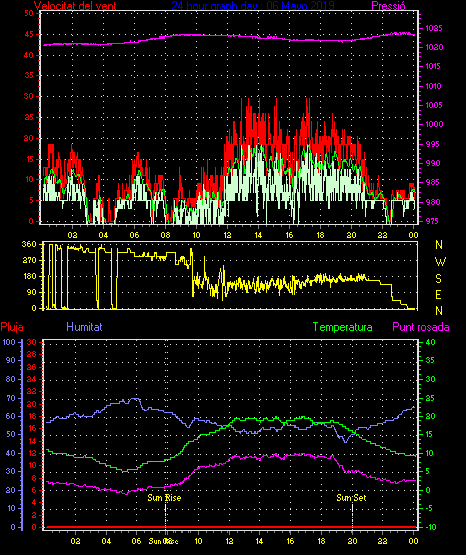Viewport: 466px width, 555px height.
Task: Click the "24 hour graph day : 06 Mayo 2019" heading
Action: pos(253,5)
